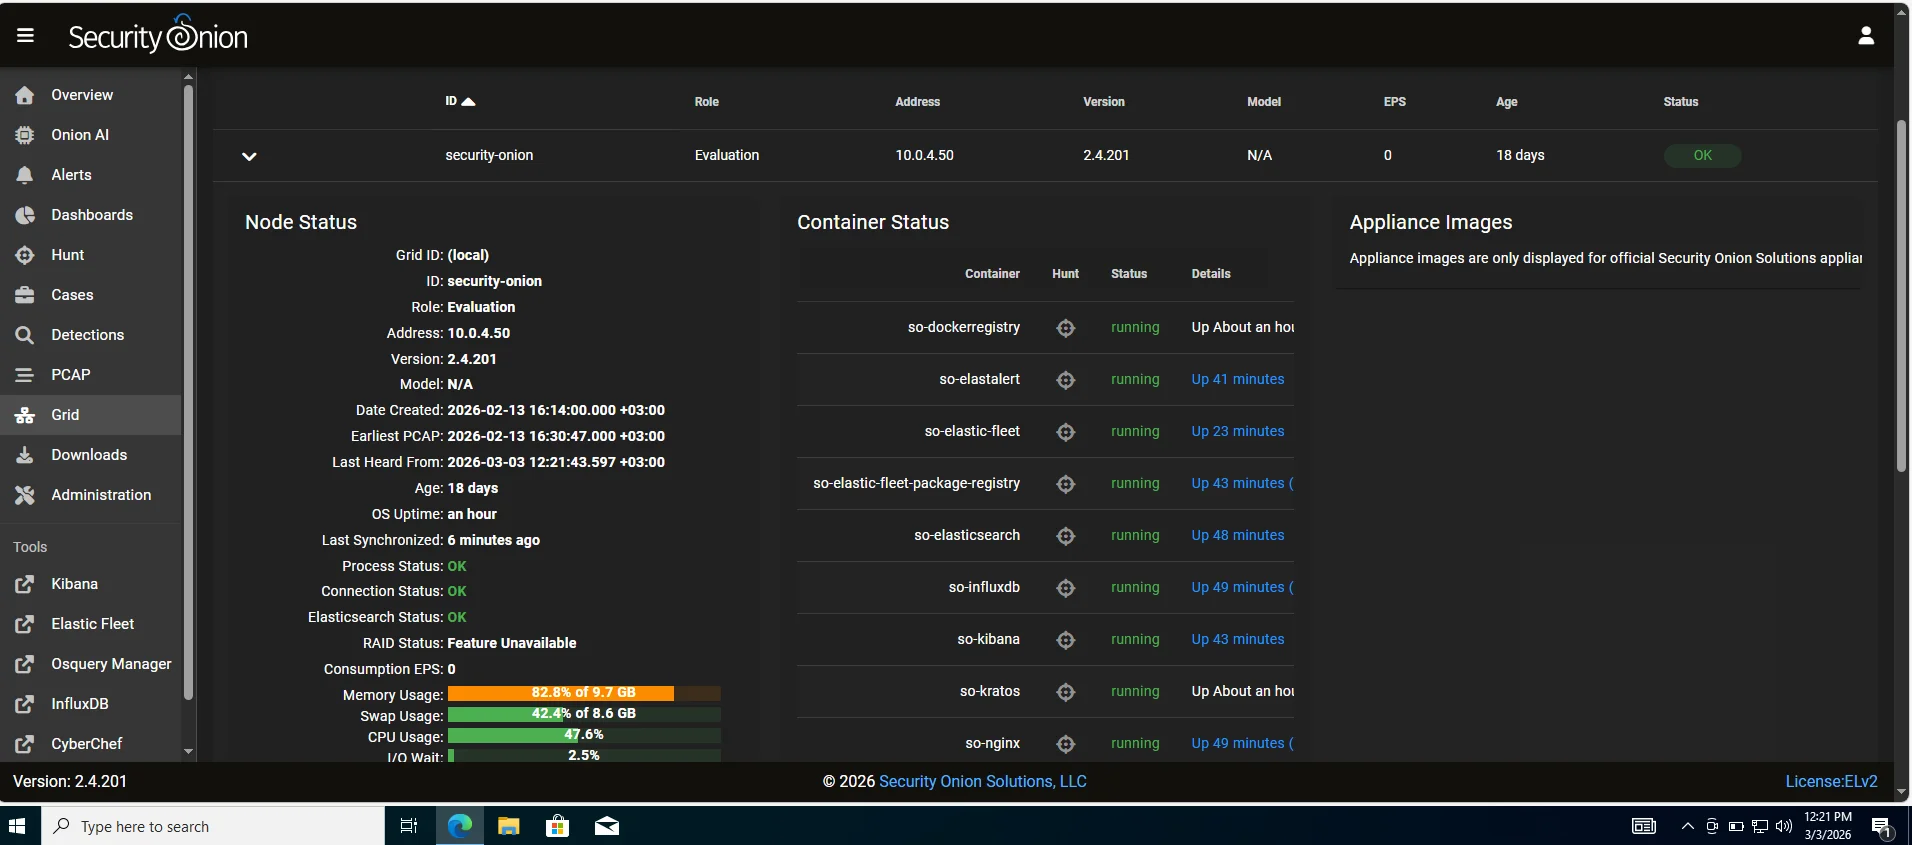This screenshot has height=845, width=1912.
Task: Open the Hunt page
Action: [x=67, y=255]
